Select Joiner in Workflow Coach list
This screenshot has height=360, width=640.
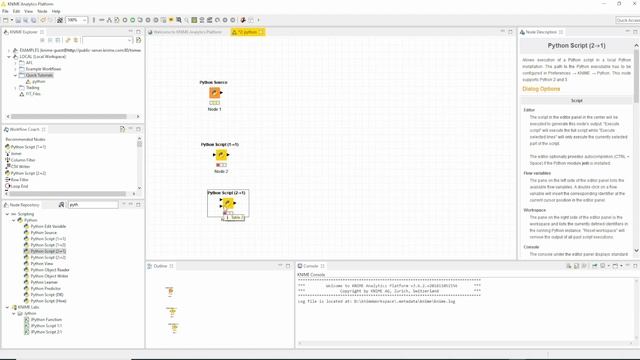point(16,153)
